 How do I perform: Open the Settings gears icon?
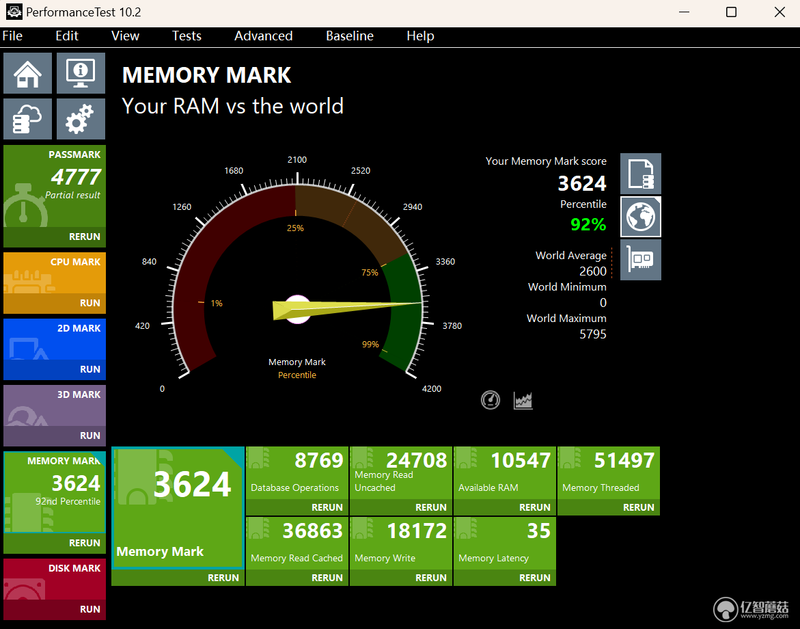81,119
